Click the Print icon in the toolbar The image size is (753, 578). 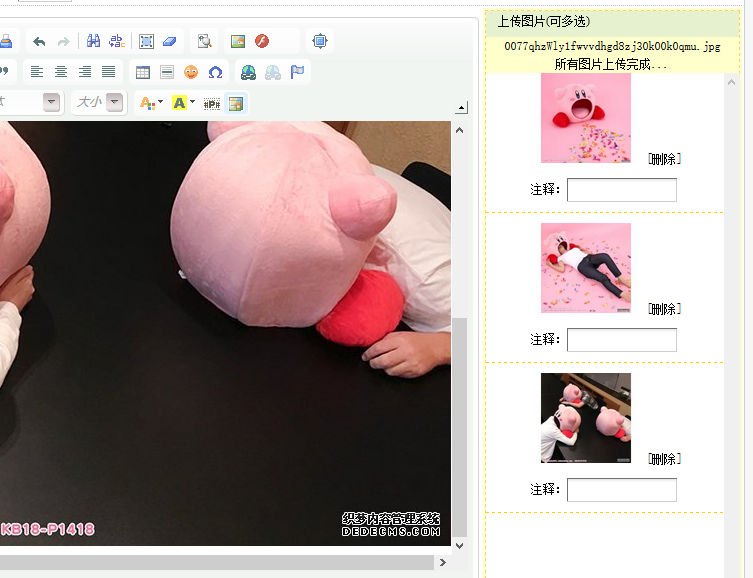pos(6,41)
